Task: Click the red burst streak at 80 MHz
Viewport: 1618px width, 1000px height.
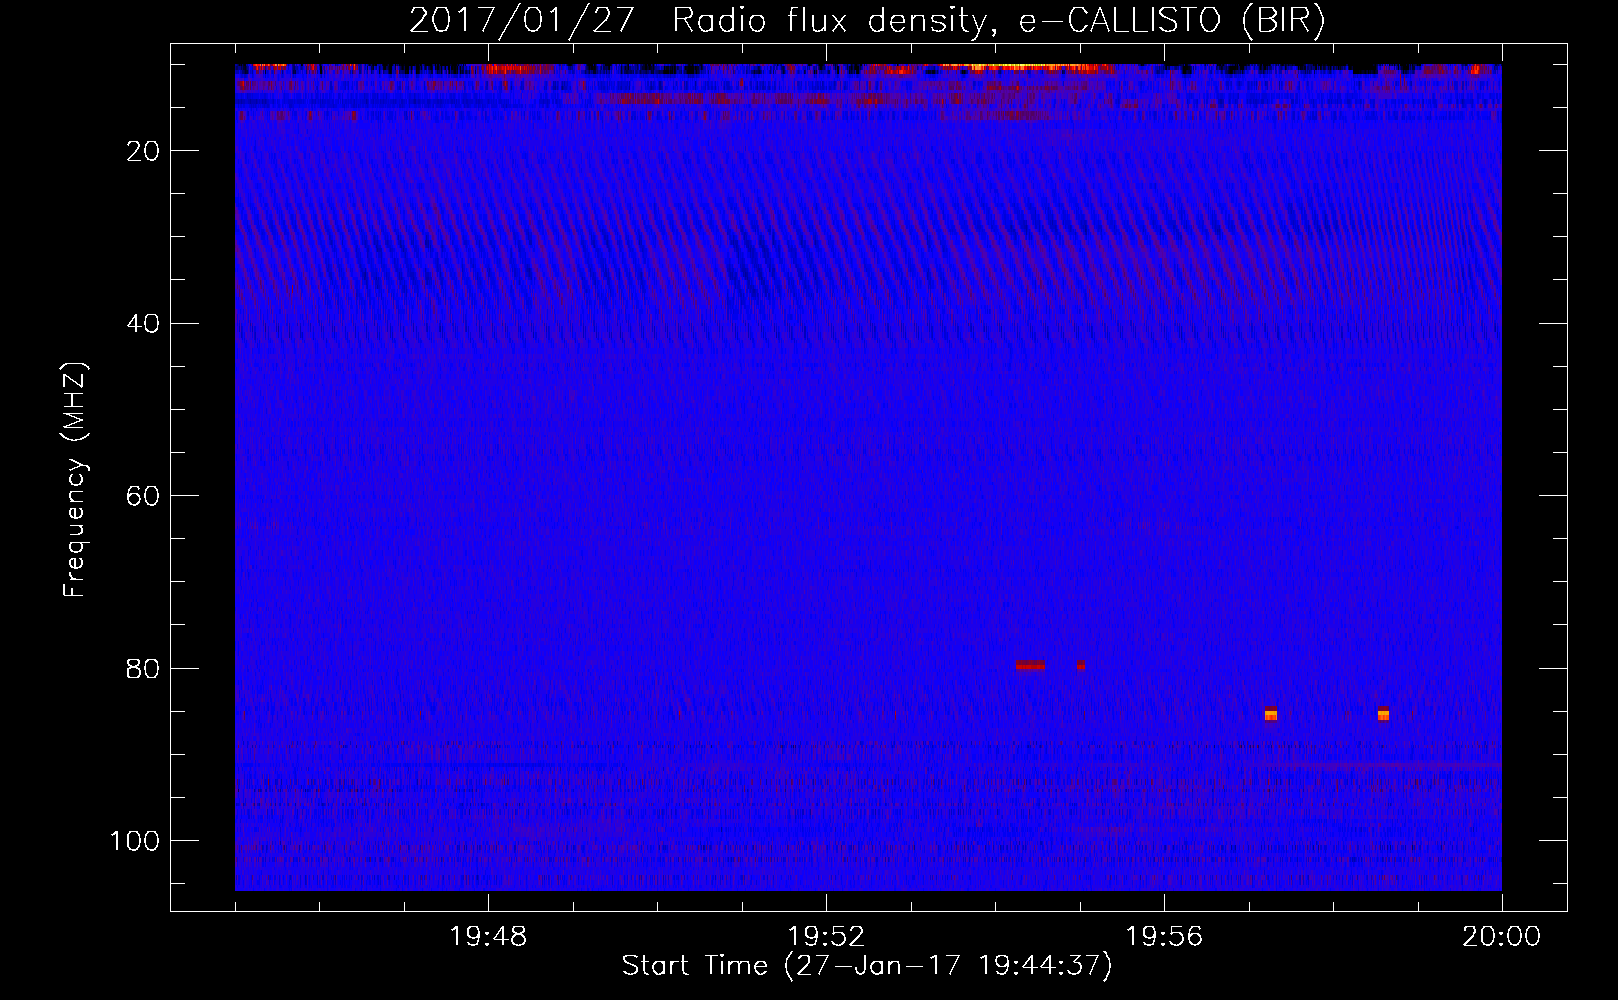Action: (1030, 665)
